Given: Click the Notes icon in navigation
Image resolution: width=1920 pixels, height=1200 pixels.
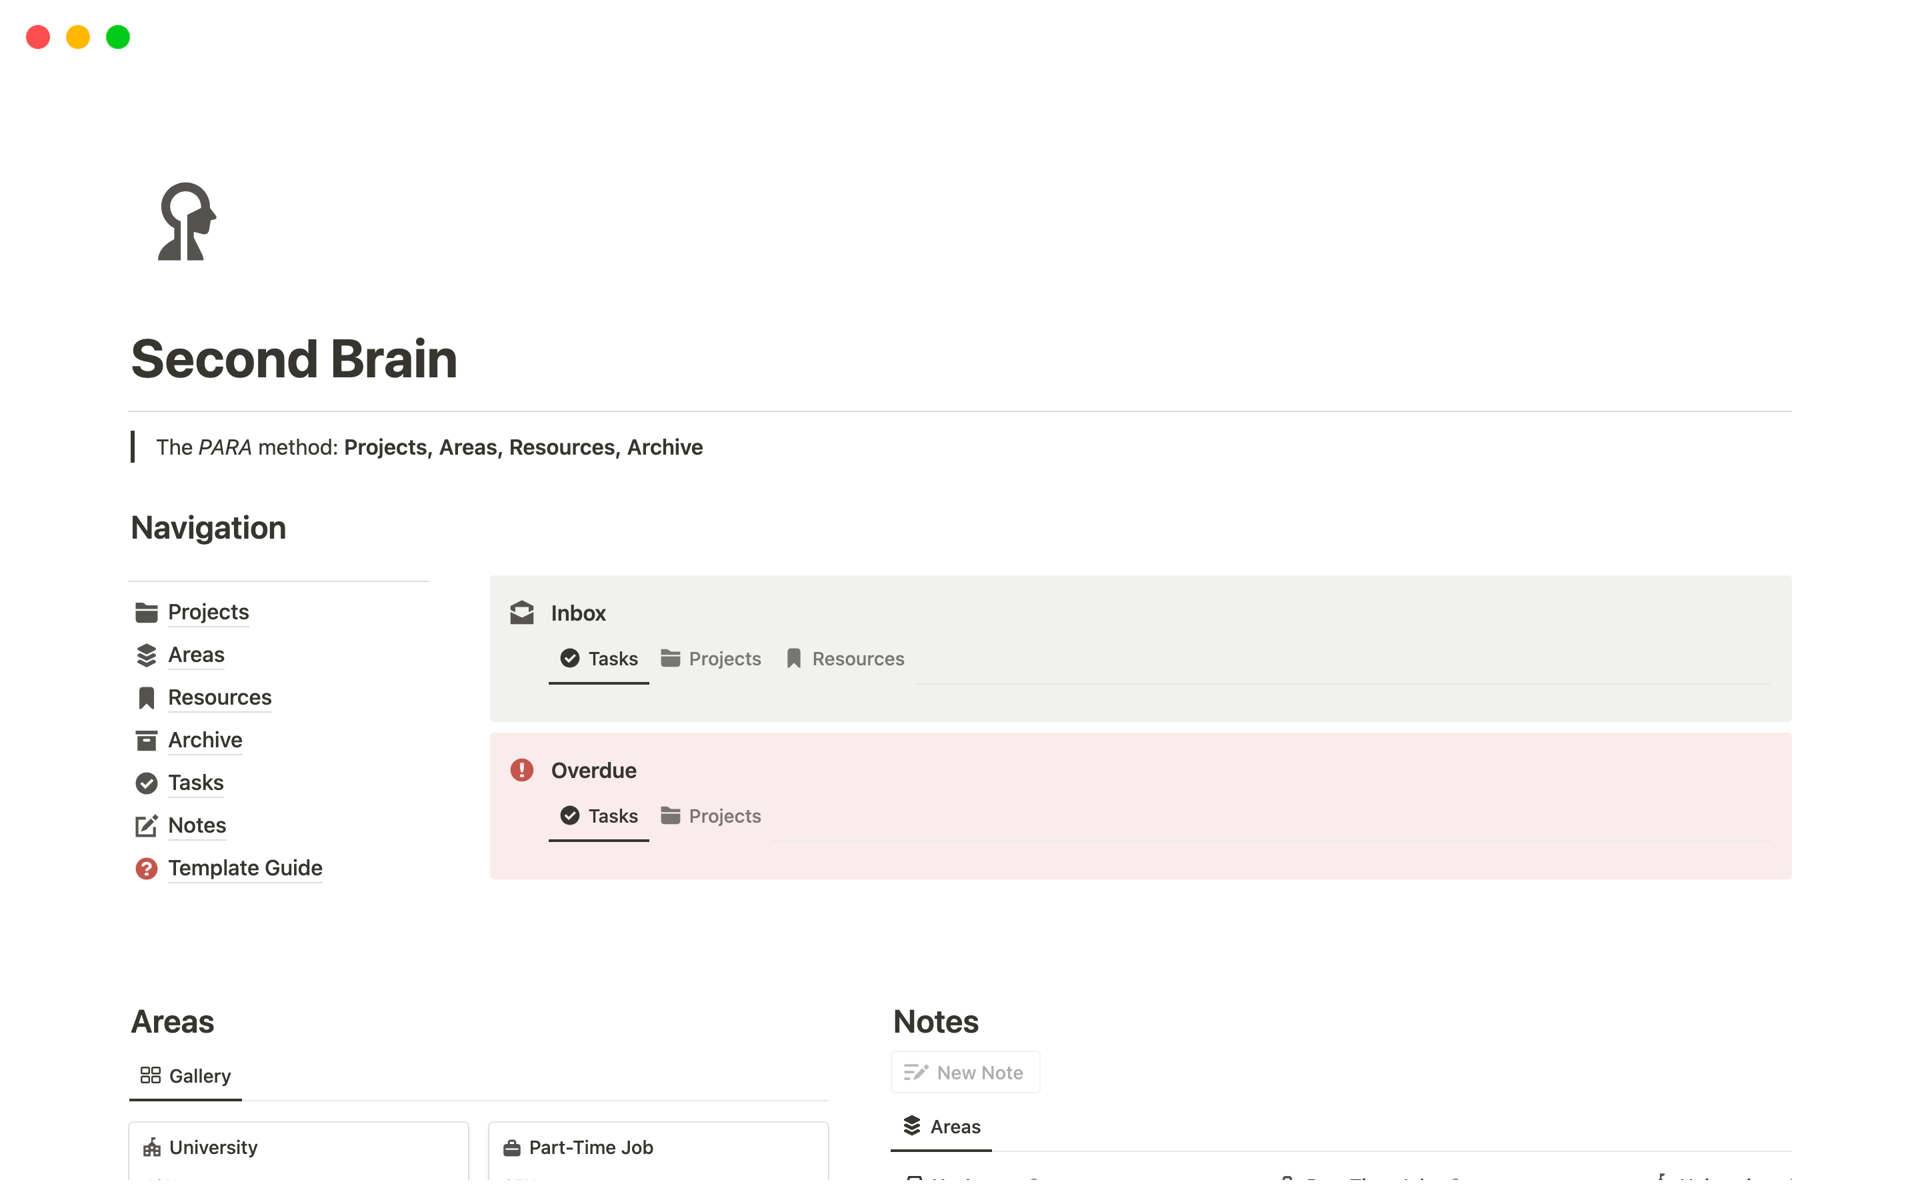Looking at the screenshot, I should coord(147,825).
